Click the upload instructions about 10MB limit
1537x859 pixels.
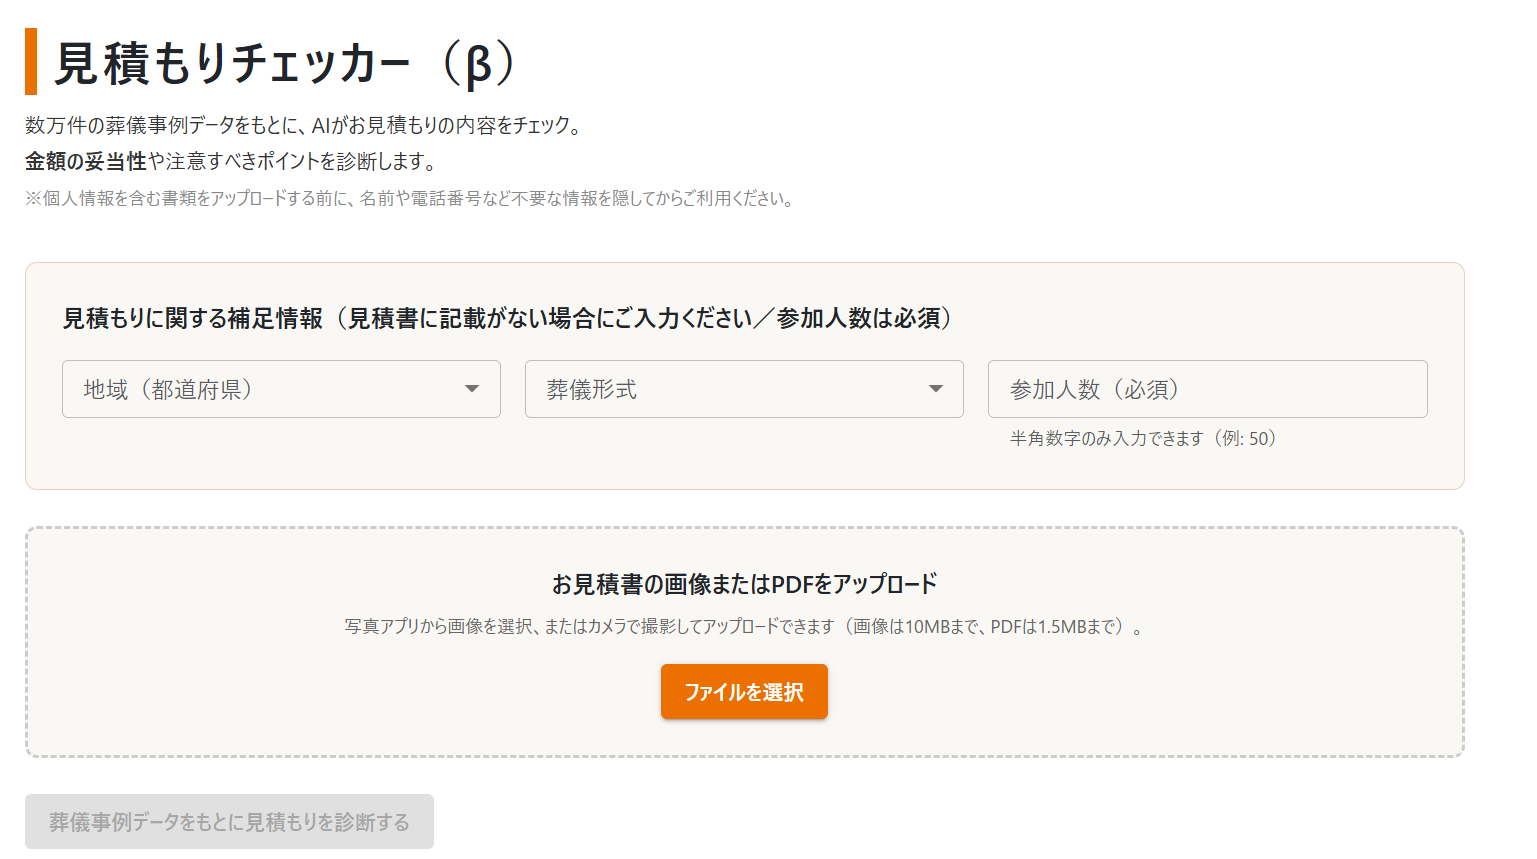744,626
